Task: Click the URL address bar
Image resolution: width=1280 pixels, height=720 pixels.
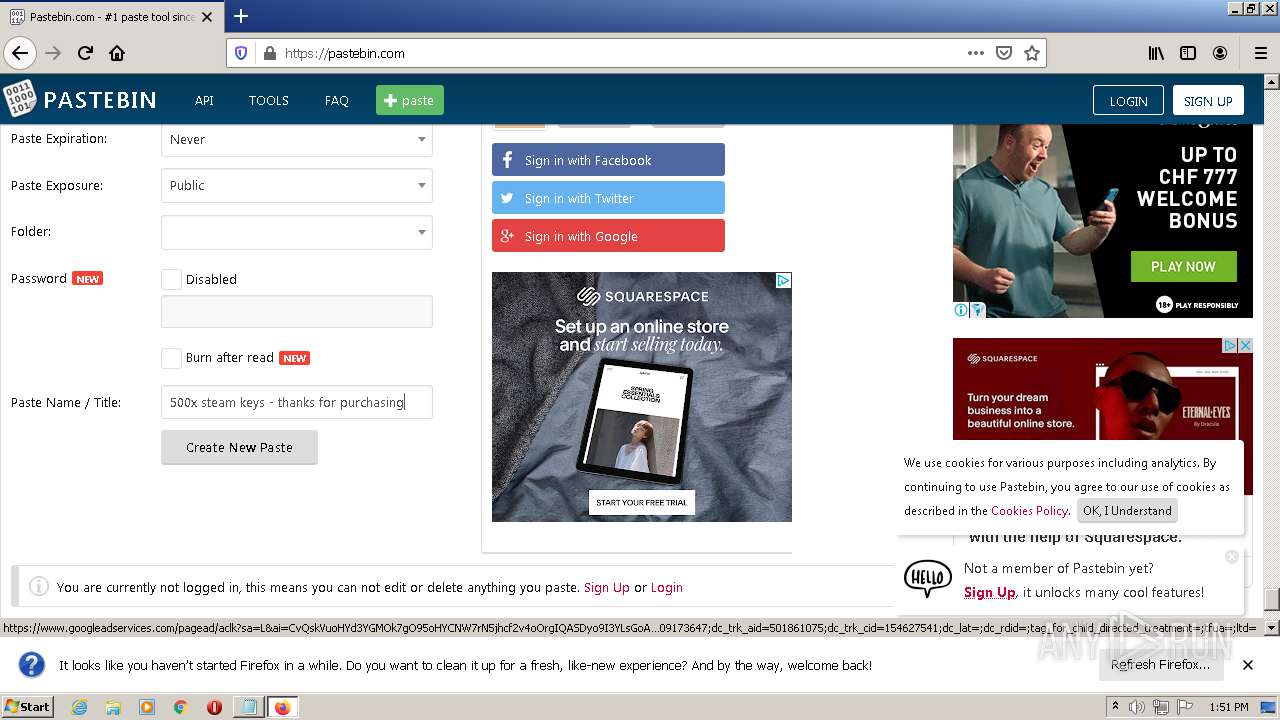Action: click(x=620, y=53)
